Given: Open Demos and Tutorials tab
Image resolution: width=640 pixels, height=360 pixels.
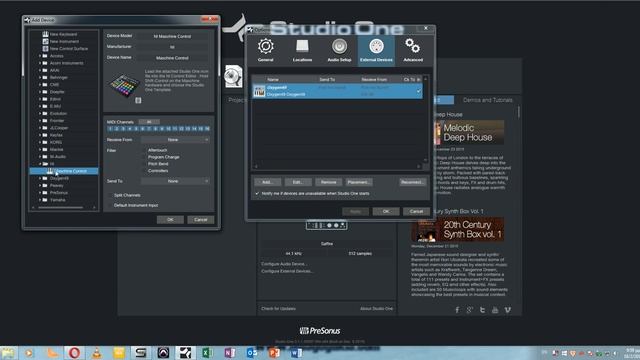Looking at the screenshot, I should (x=487, y=100).
